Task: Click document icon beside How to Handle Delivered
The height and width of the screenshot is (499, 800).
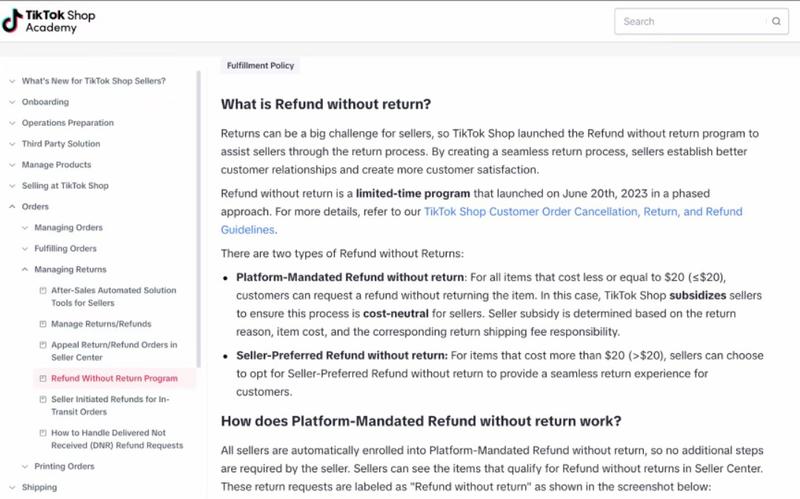Action: [x=43, y=433]
